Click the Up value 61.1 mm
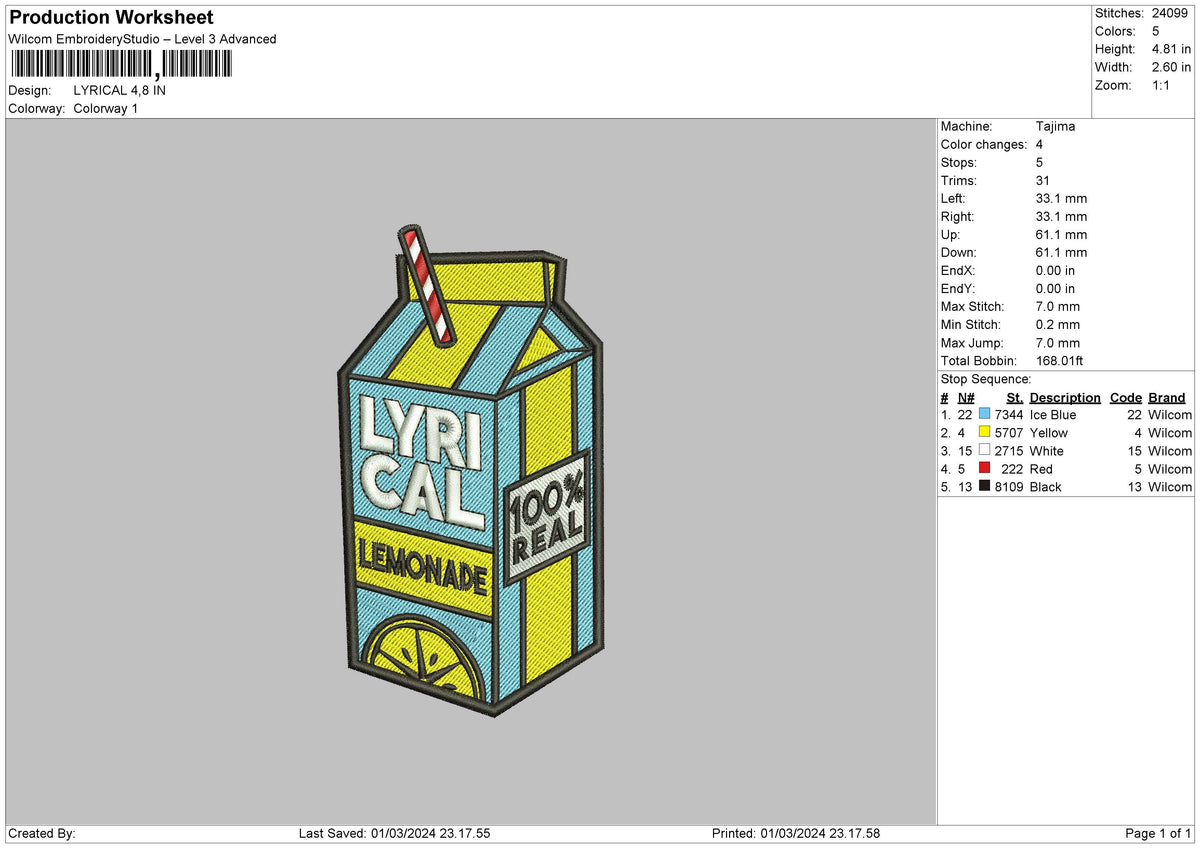The width and height of the screenshot is (1200, 848). pos(1061,234)
